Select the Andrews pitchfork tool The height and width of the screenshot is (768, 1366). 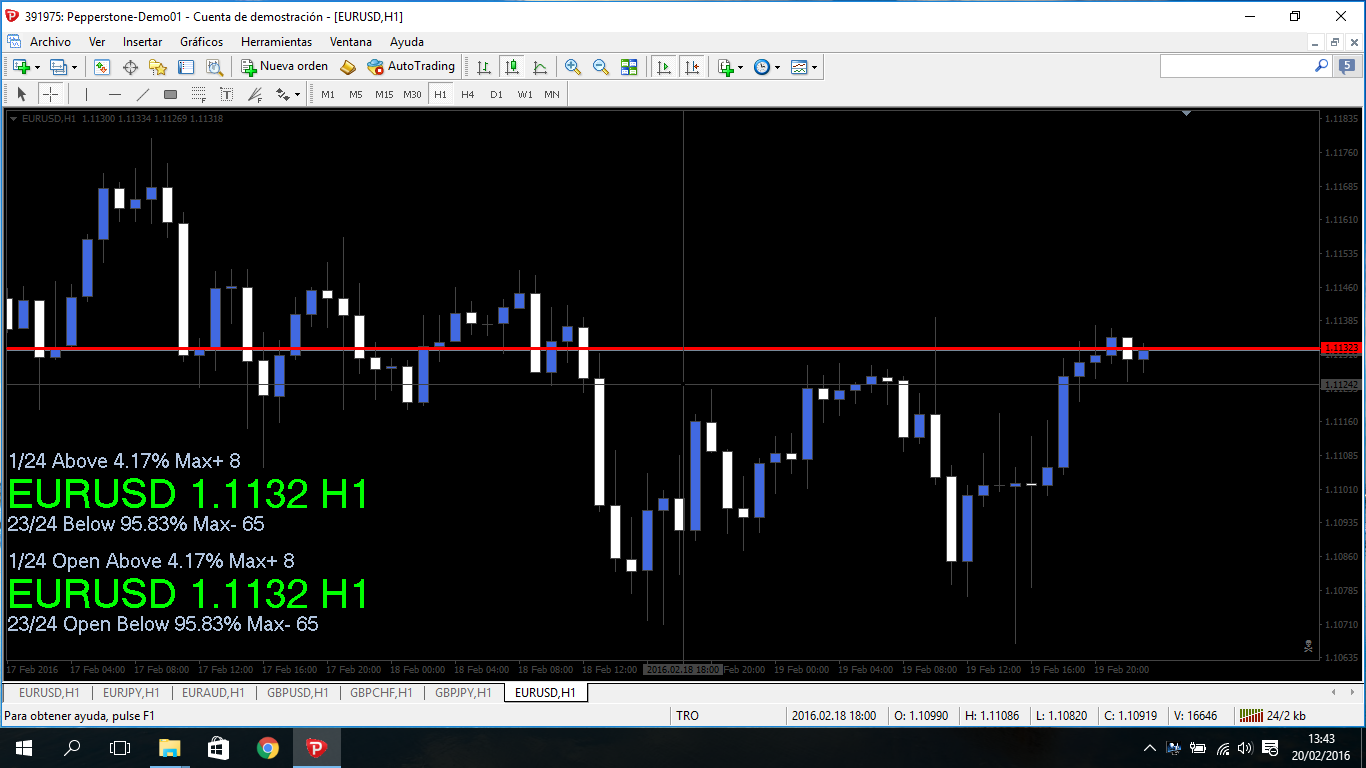tap(255, 94)
